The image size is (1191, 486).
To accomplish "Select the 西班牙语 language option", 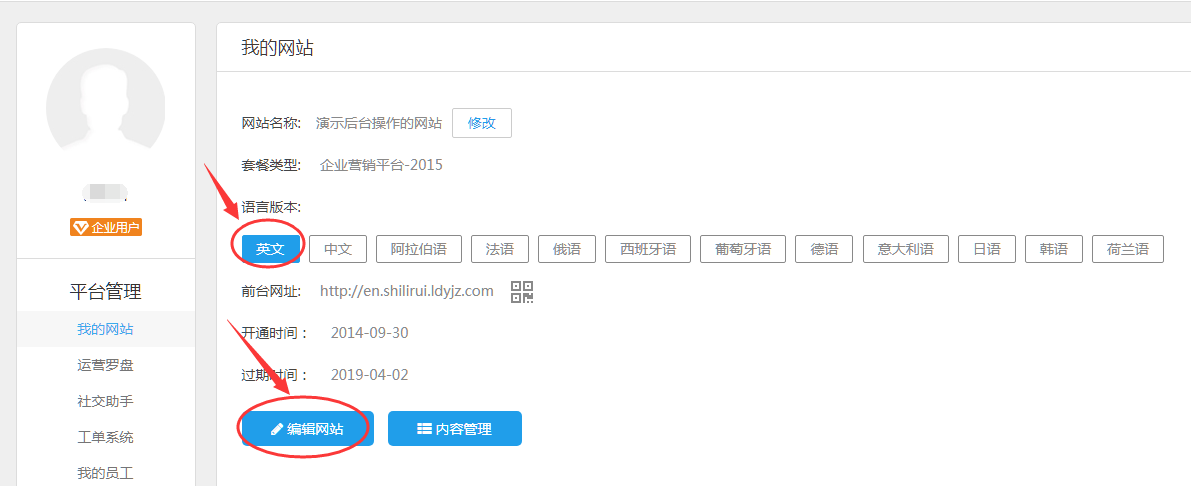I will (x=648, y=249).
